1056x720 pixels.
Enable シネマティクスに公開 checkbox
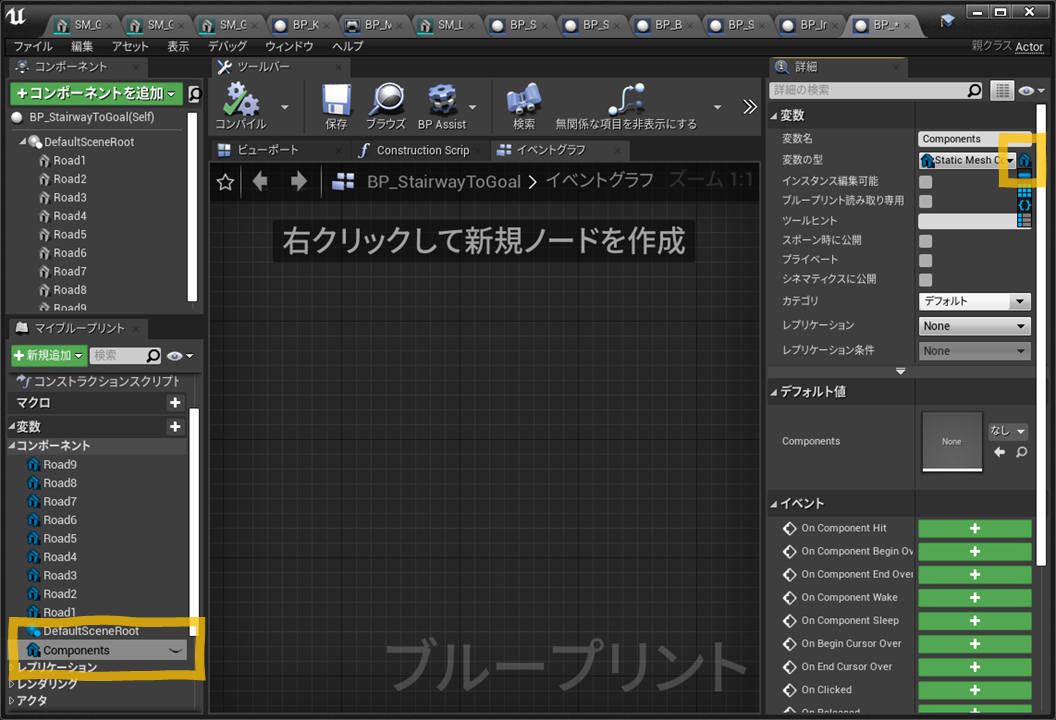[926, 280]
